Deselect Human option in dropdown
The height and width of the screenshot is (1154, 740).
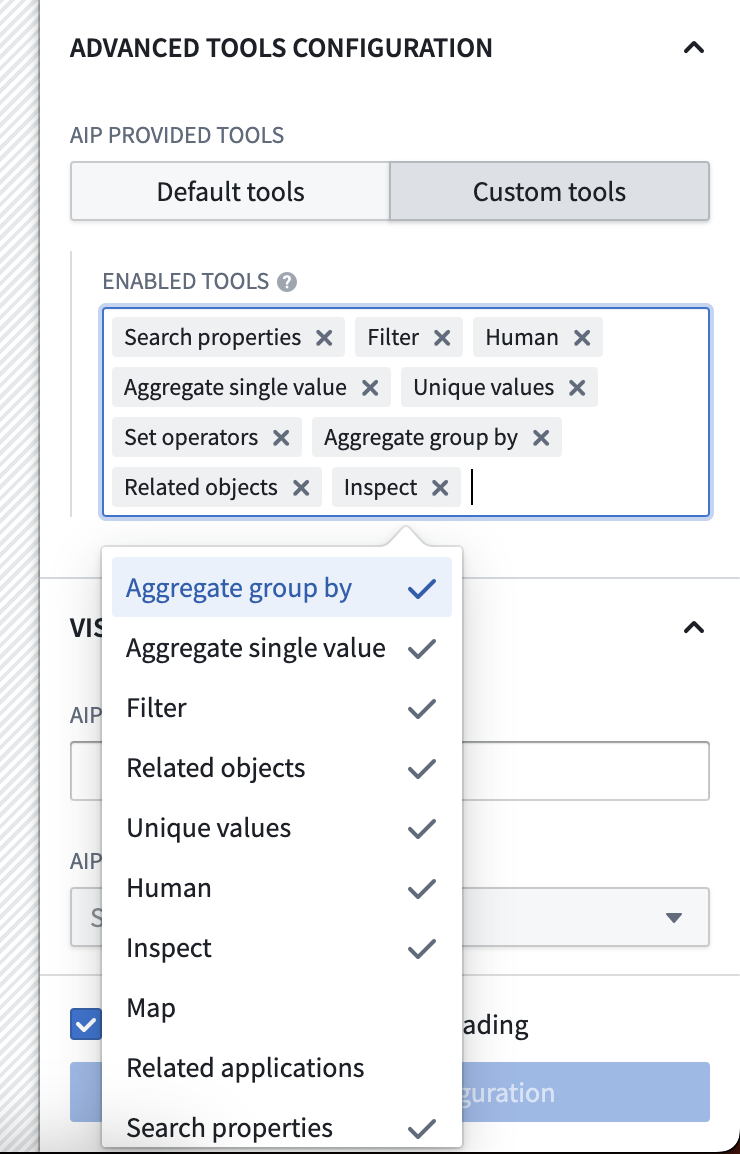coord(281,888)
